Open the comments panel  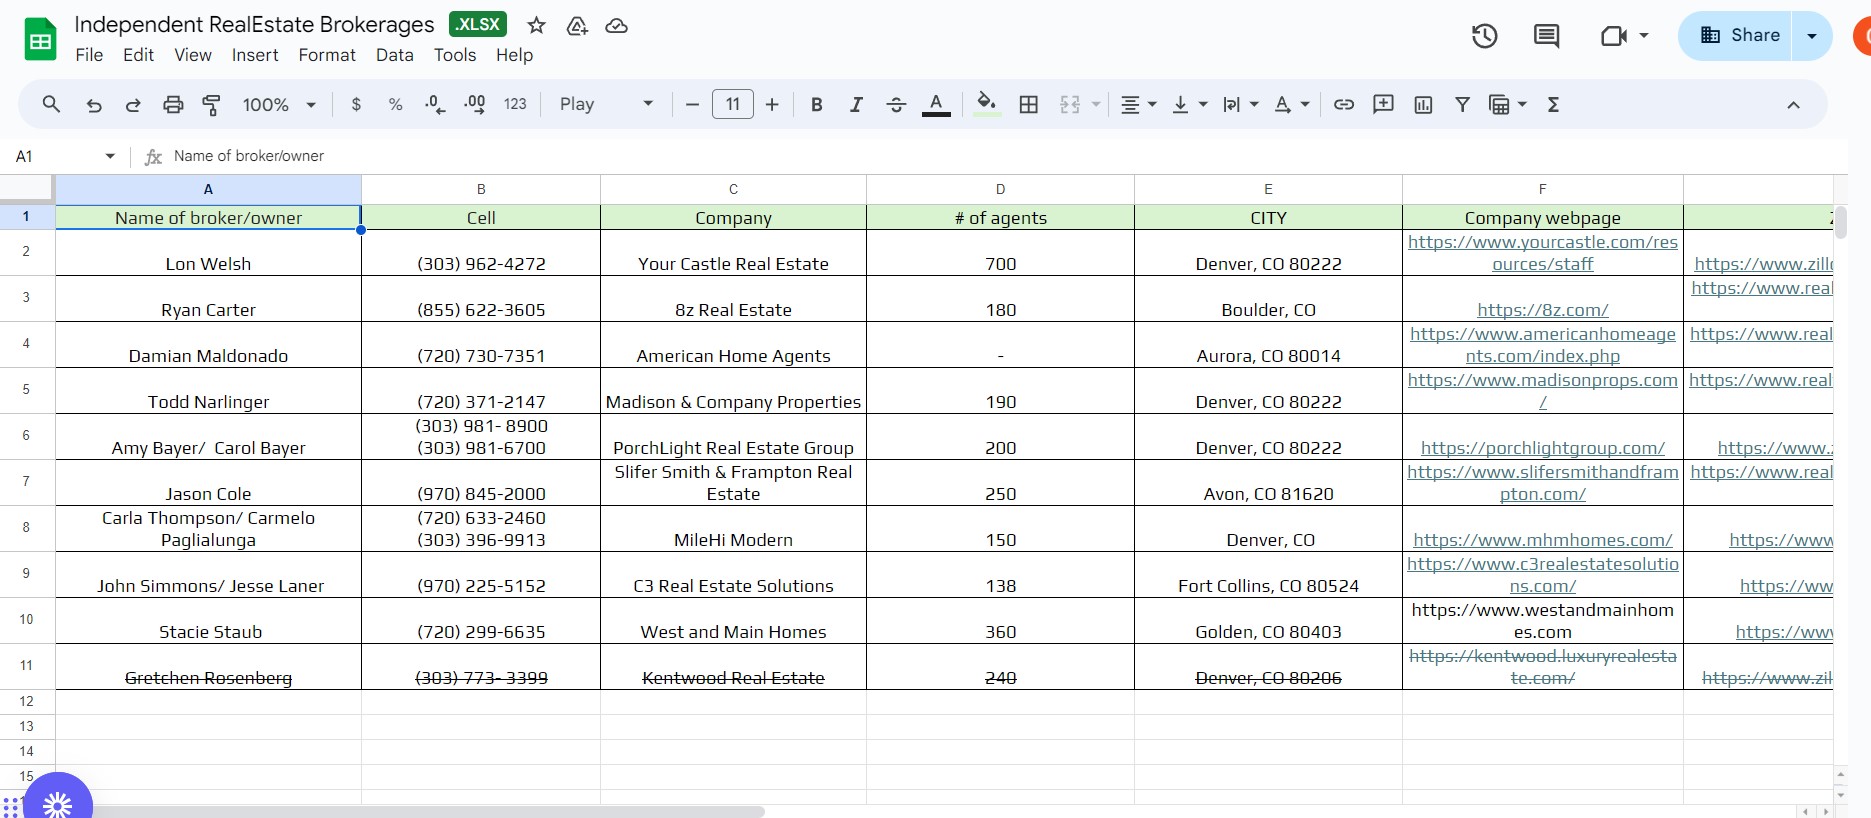tap(1546, 36)
